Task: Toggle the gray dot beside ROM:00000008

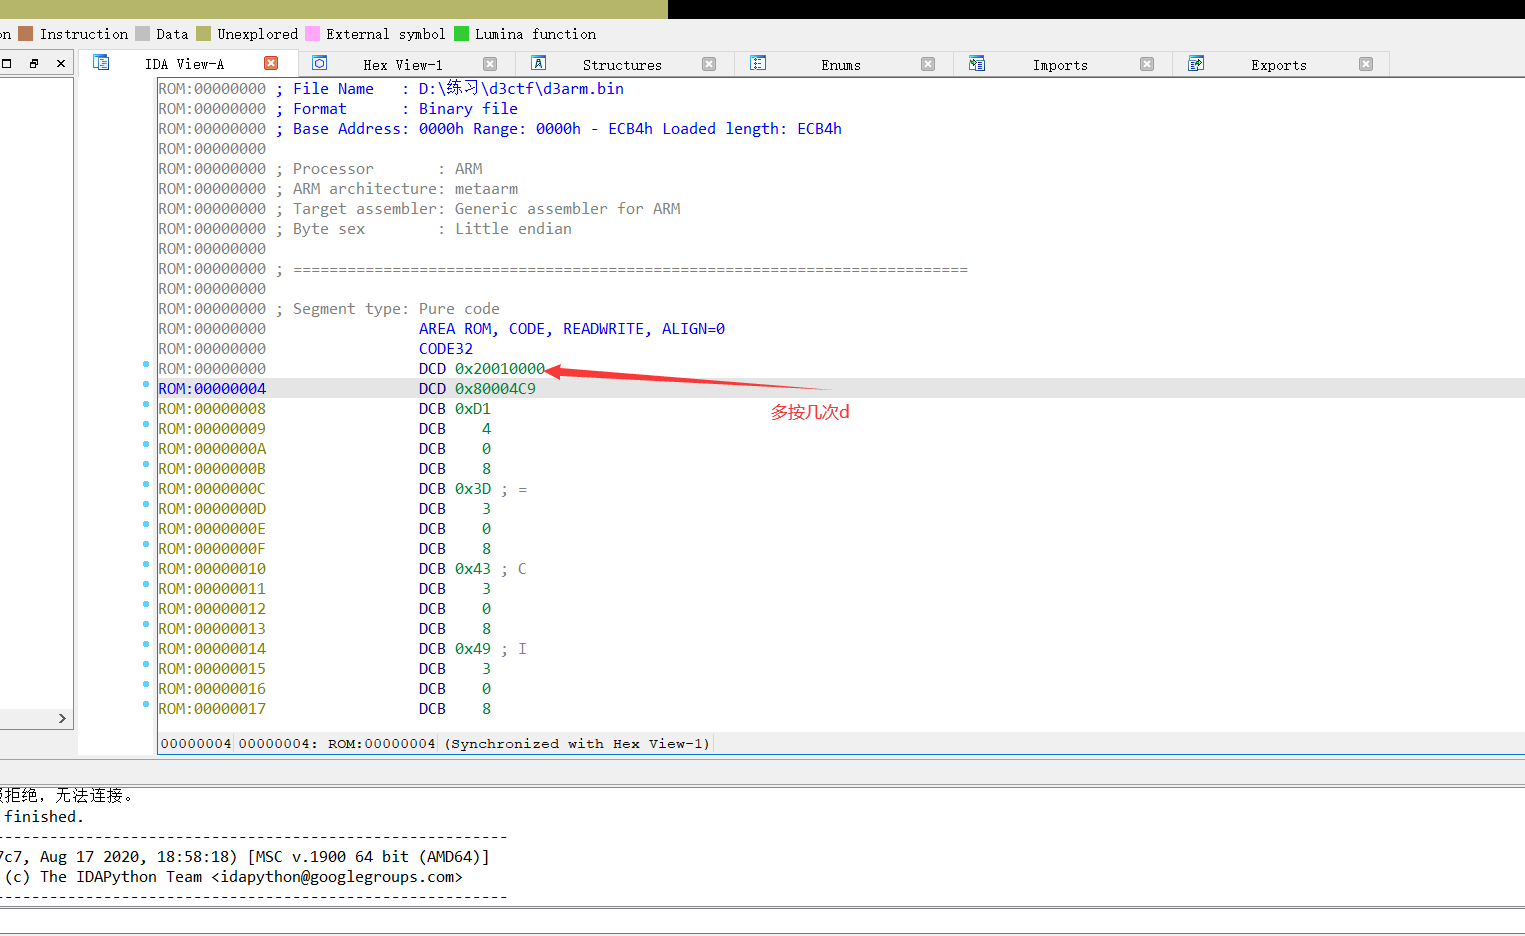Action: pyautogui.click(x=146, y=403)
